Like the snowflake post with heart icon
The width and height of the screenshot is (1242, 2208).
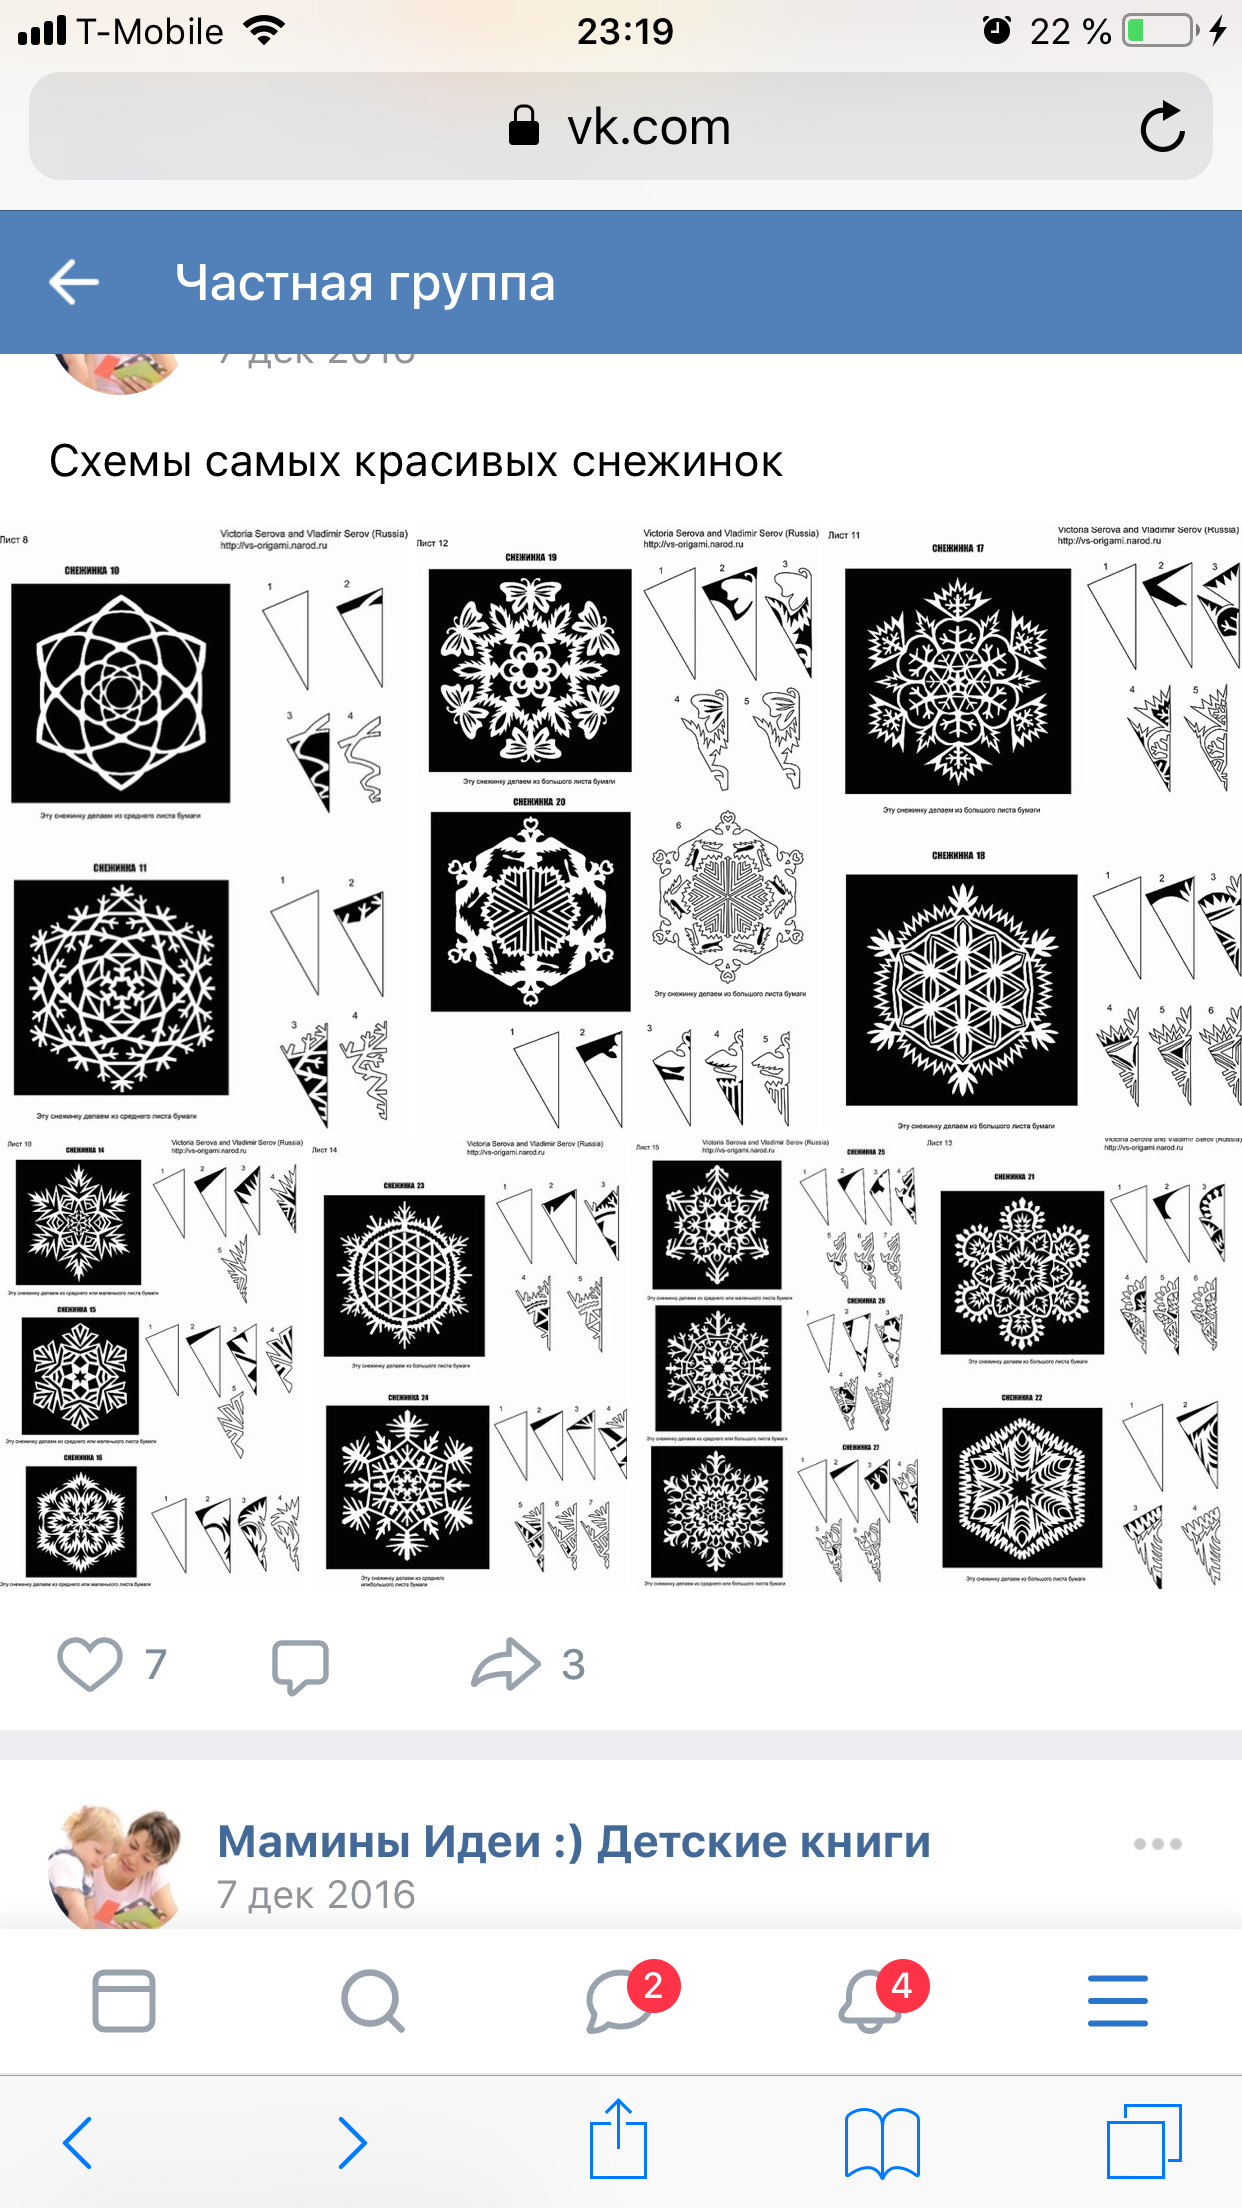click(90, 1664)
